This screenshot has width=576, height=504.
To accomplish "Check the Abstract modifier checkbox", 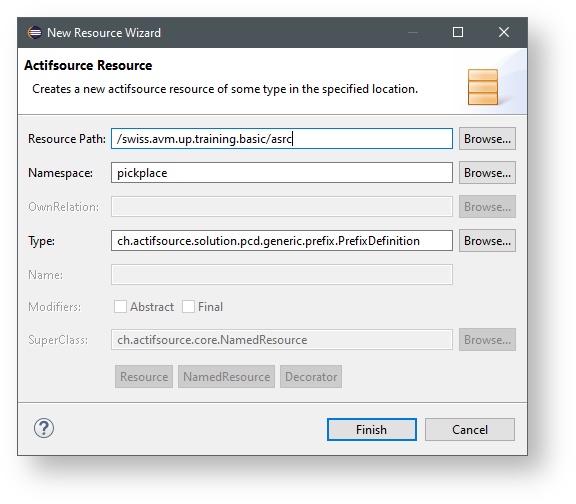I will click(120, 306).
